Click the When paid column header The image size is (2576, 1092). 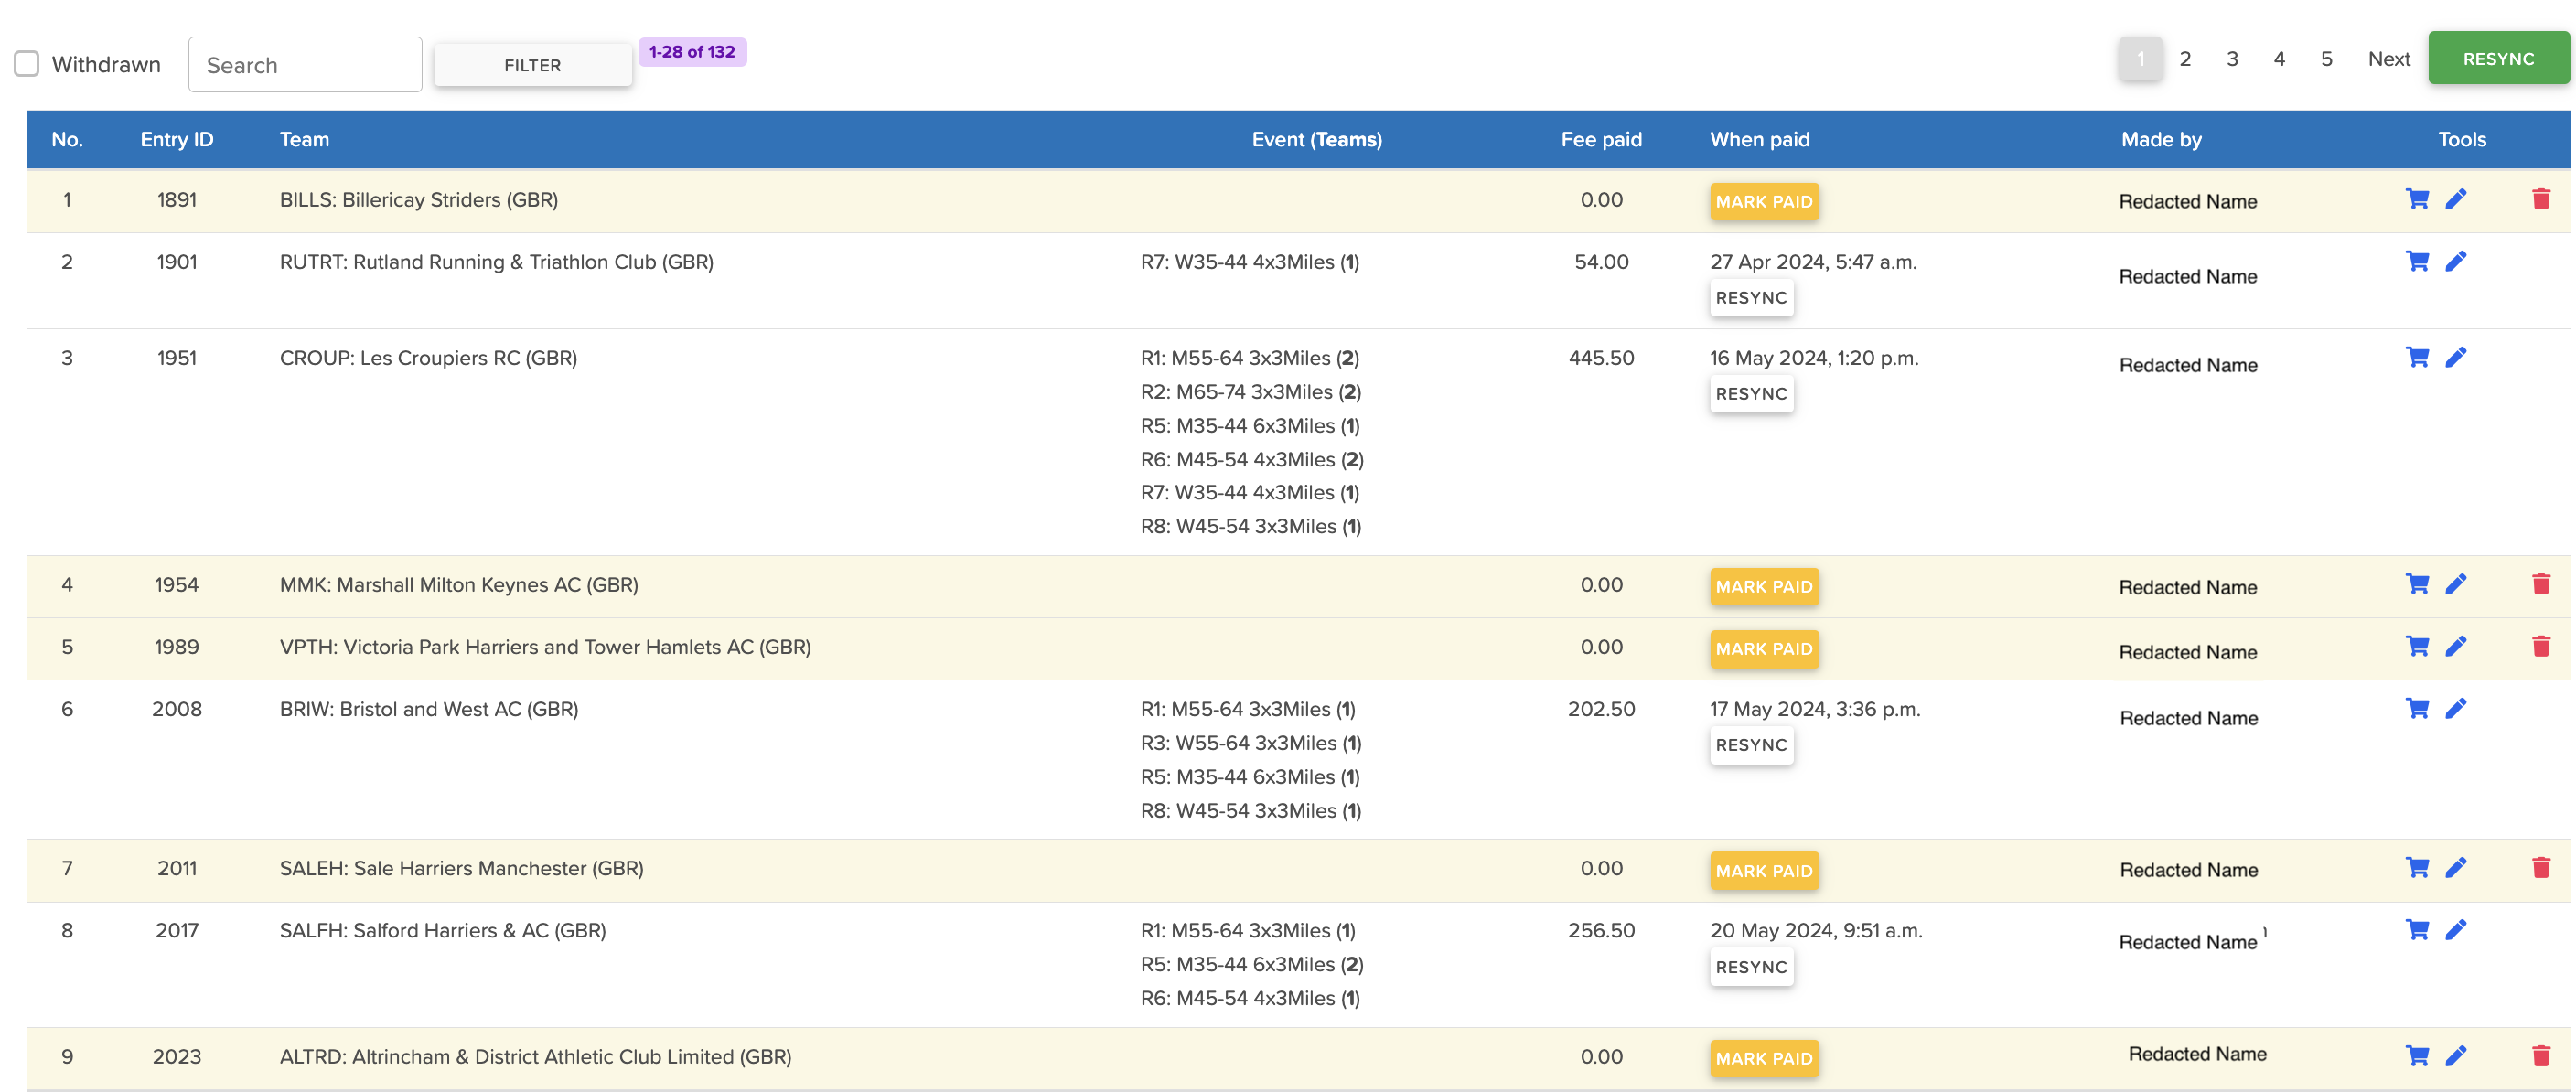[x=1759, y=139]
